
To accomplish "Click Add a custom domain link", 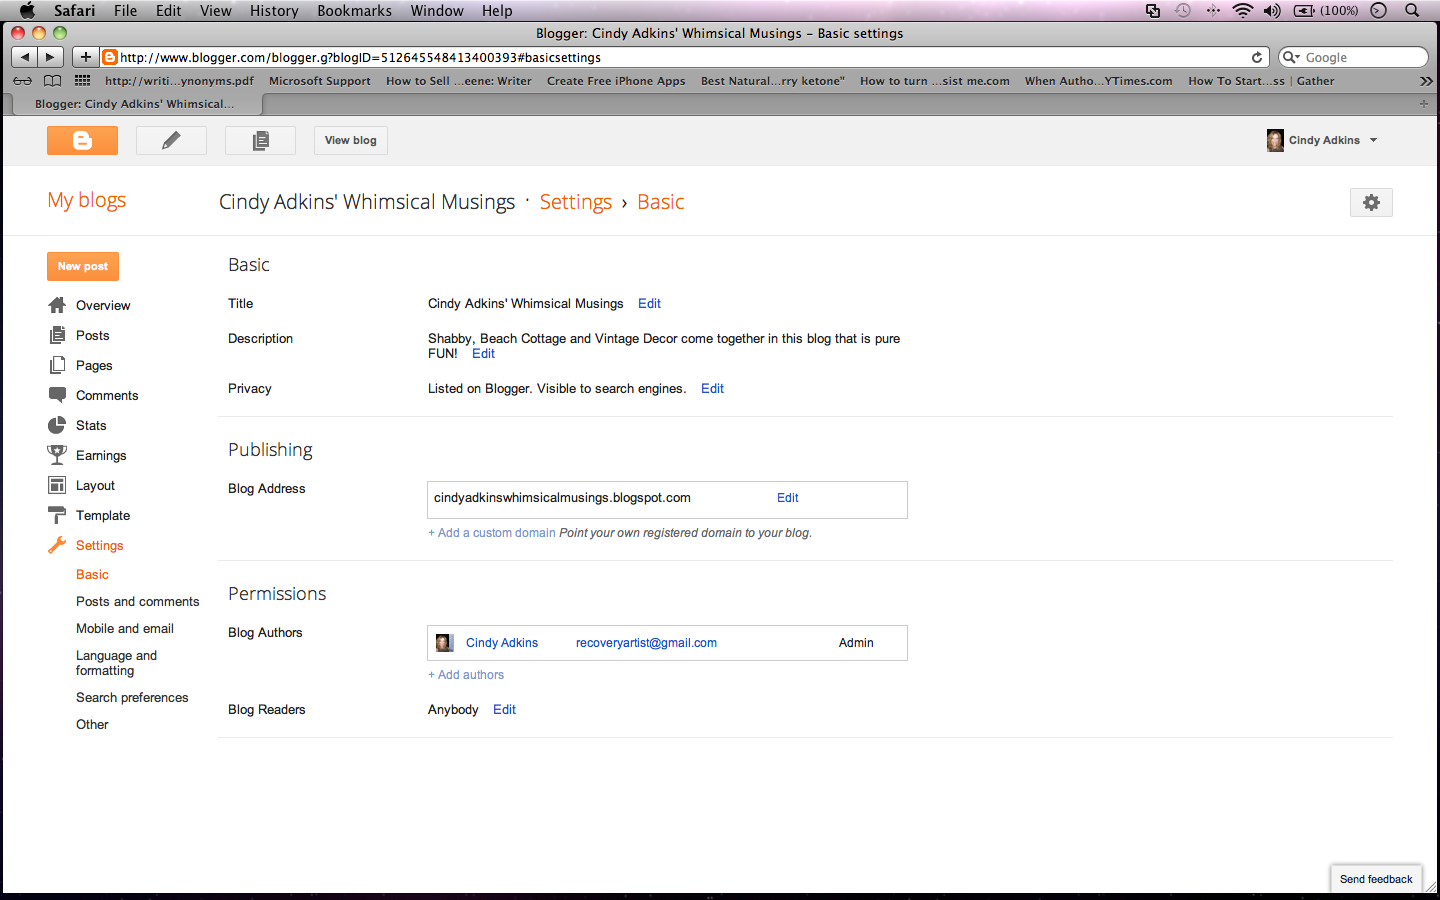I will (x=492, y=533).
